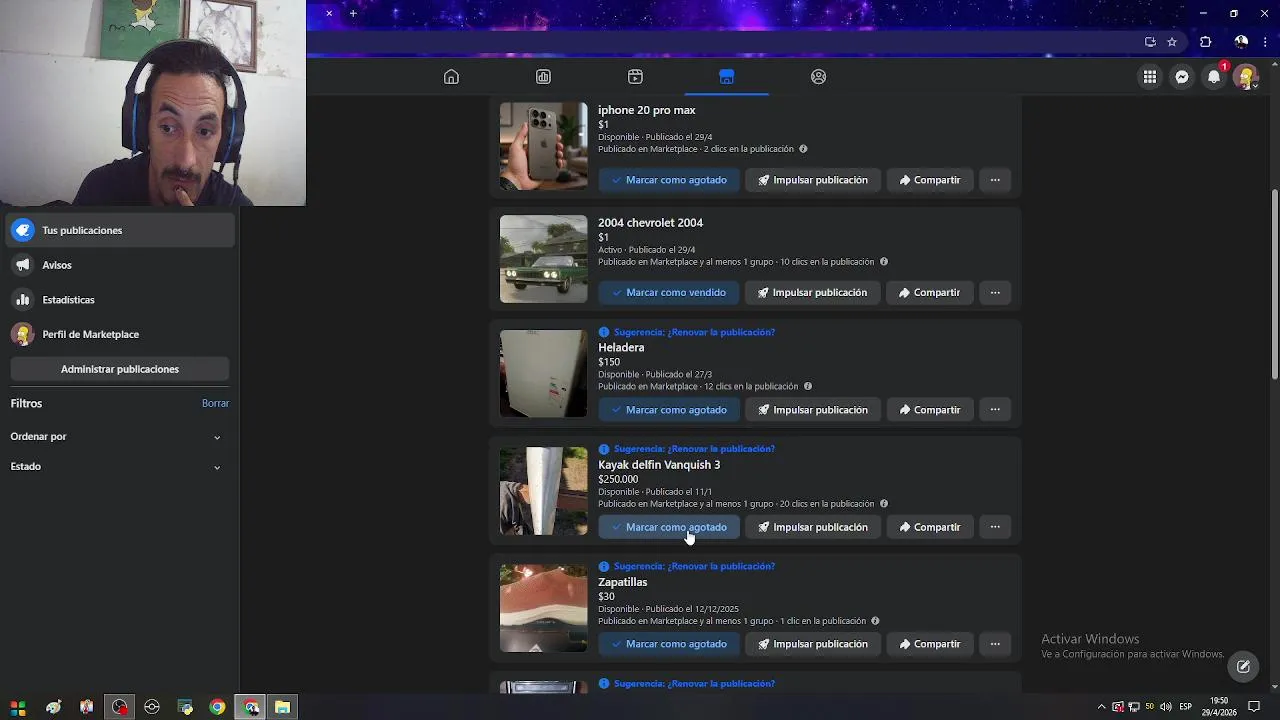Open Heladera thumbnail image
Screen dimensions: 1280x720
click(x=544, y=374)
